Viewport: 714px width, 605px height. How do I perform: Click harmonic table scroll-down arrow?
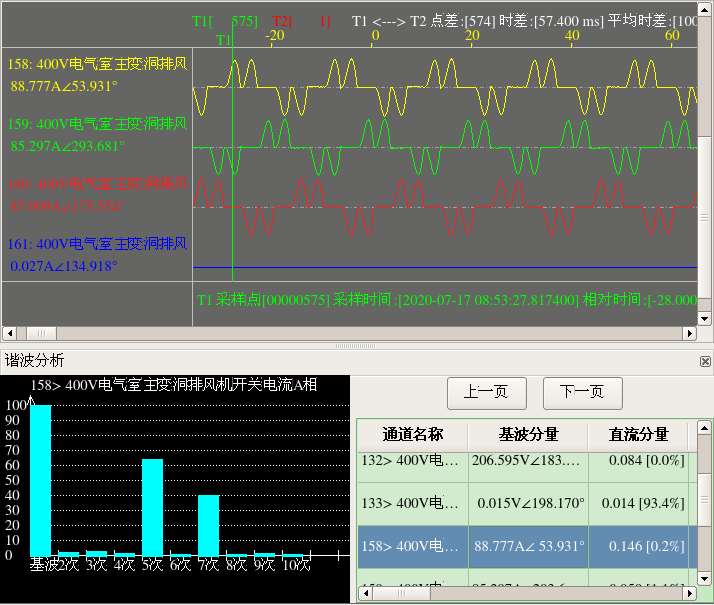point(704,578)
